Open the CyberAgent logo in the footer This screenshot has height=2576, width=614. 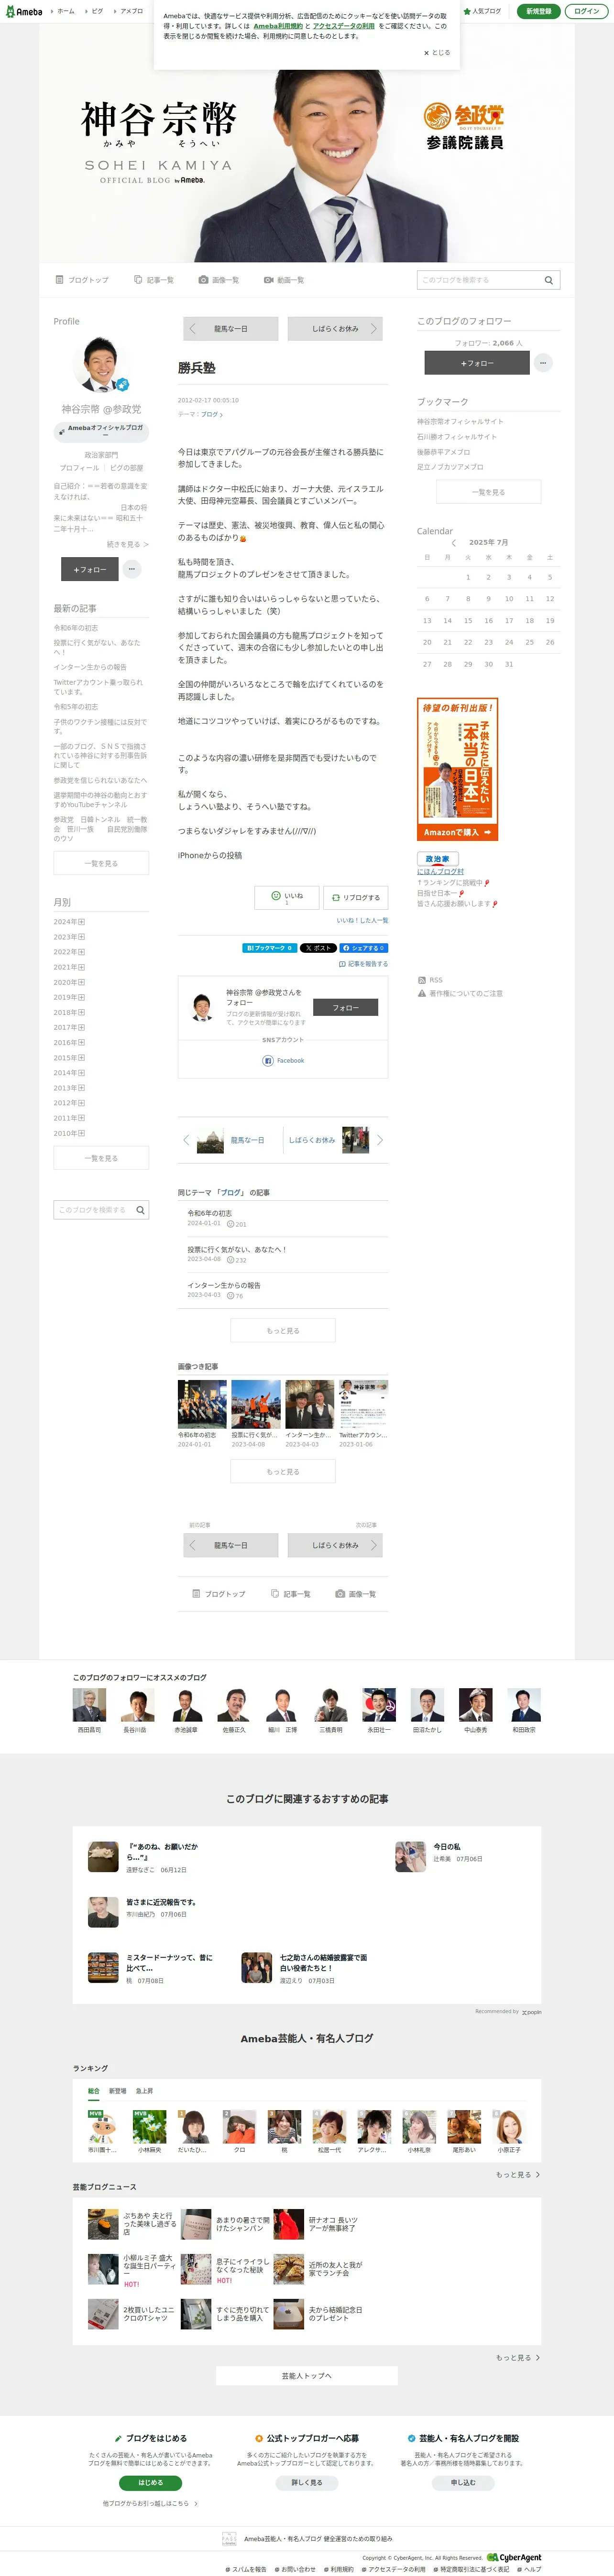[x=514, y=2557]
